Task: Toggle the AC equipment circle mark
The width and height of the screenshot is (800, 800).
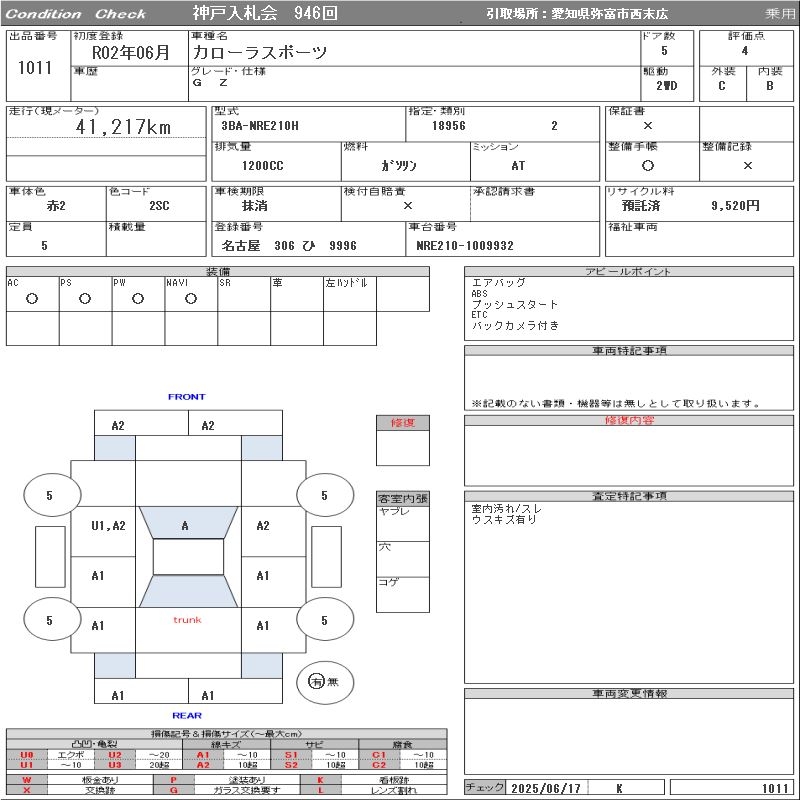Action: (32, 298)
